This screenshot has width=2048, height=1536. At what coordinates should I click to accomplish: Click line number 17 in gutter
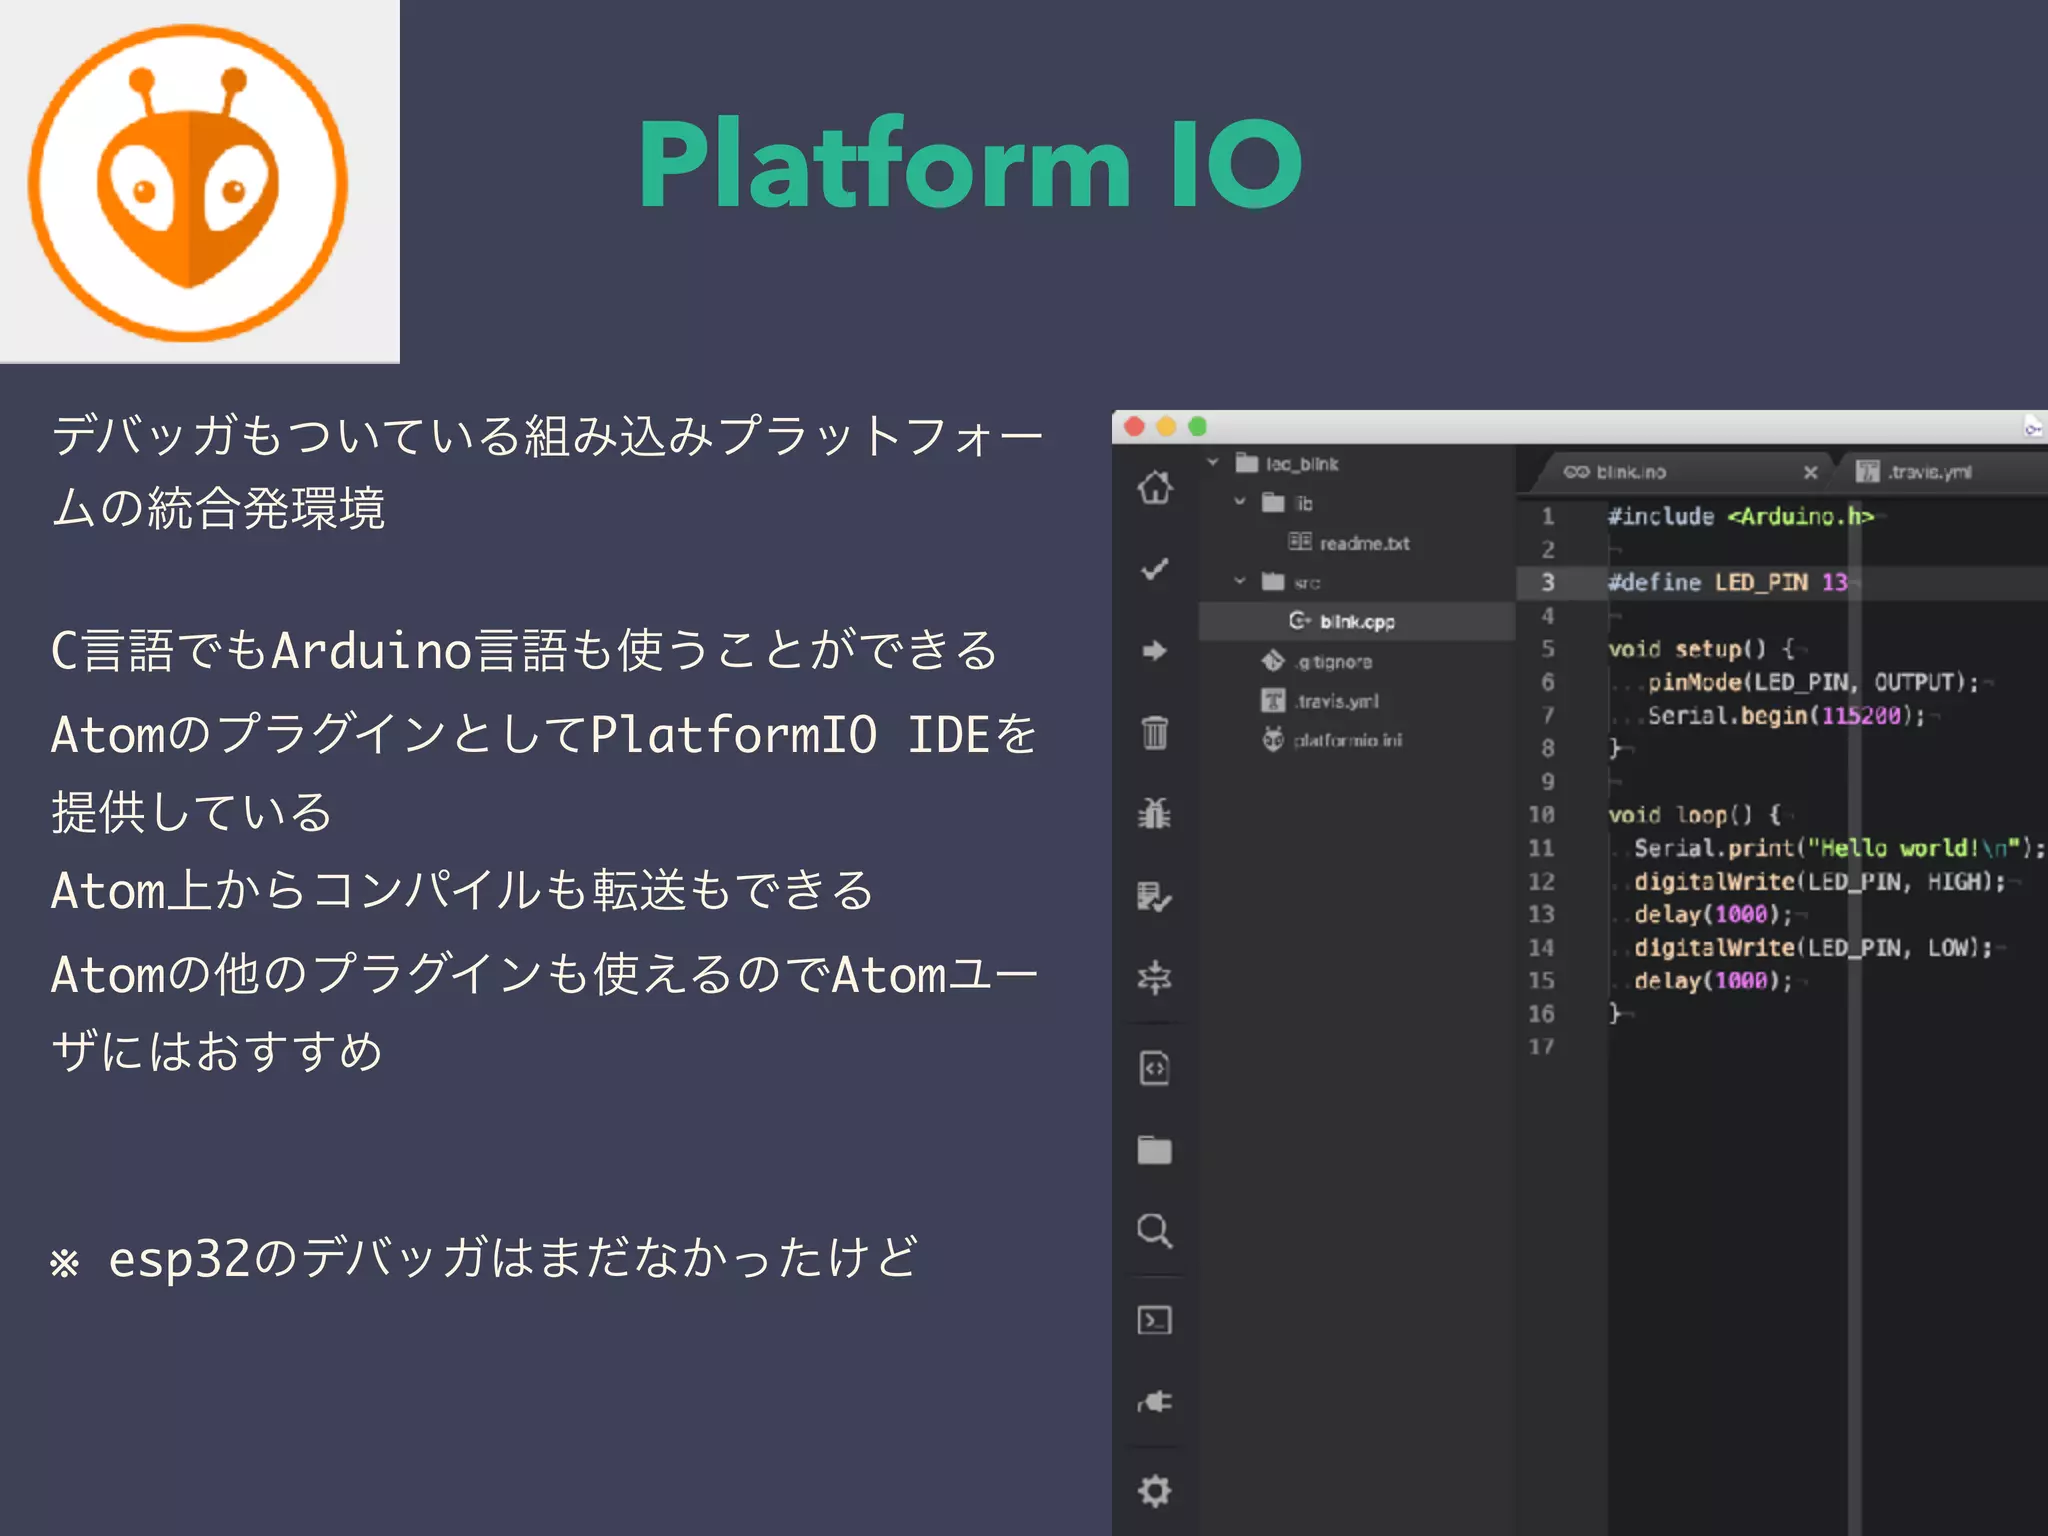coord(1541,1047)
